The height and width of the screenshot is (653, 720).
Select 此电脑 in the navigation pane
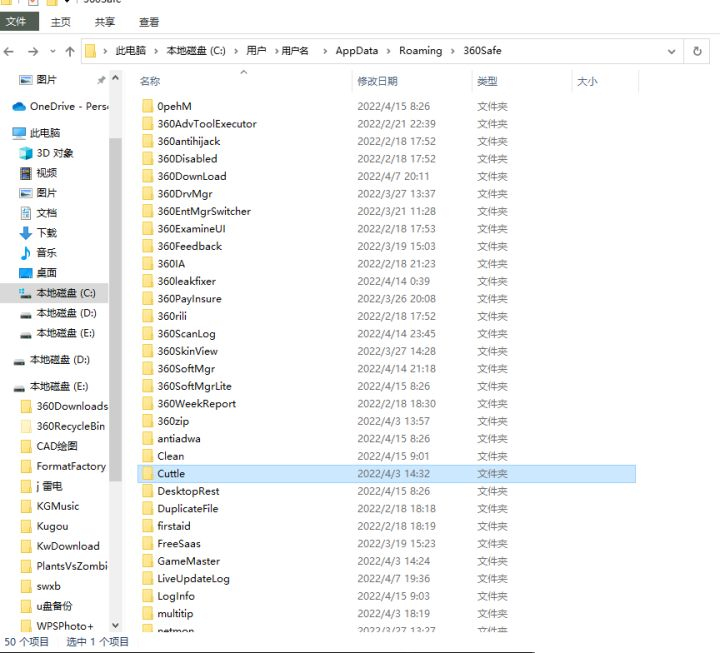tap(36, 133)
